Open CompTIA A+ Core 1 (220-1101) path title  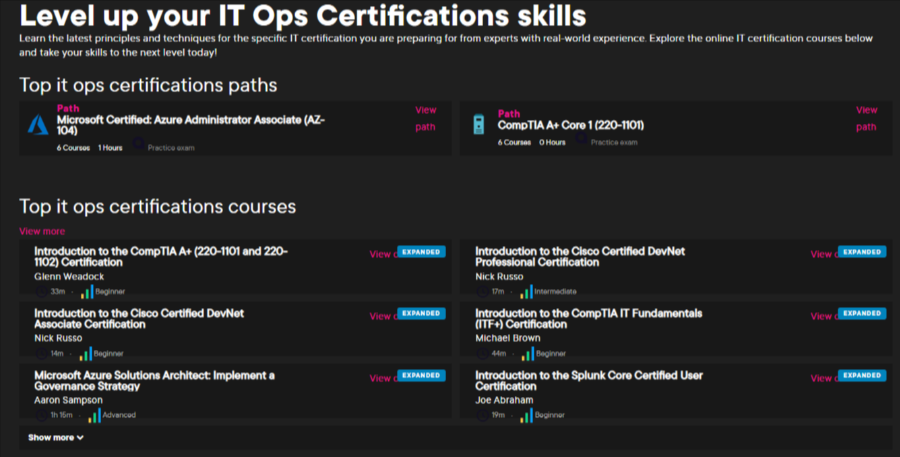(x=571, y=125)
